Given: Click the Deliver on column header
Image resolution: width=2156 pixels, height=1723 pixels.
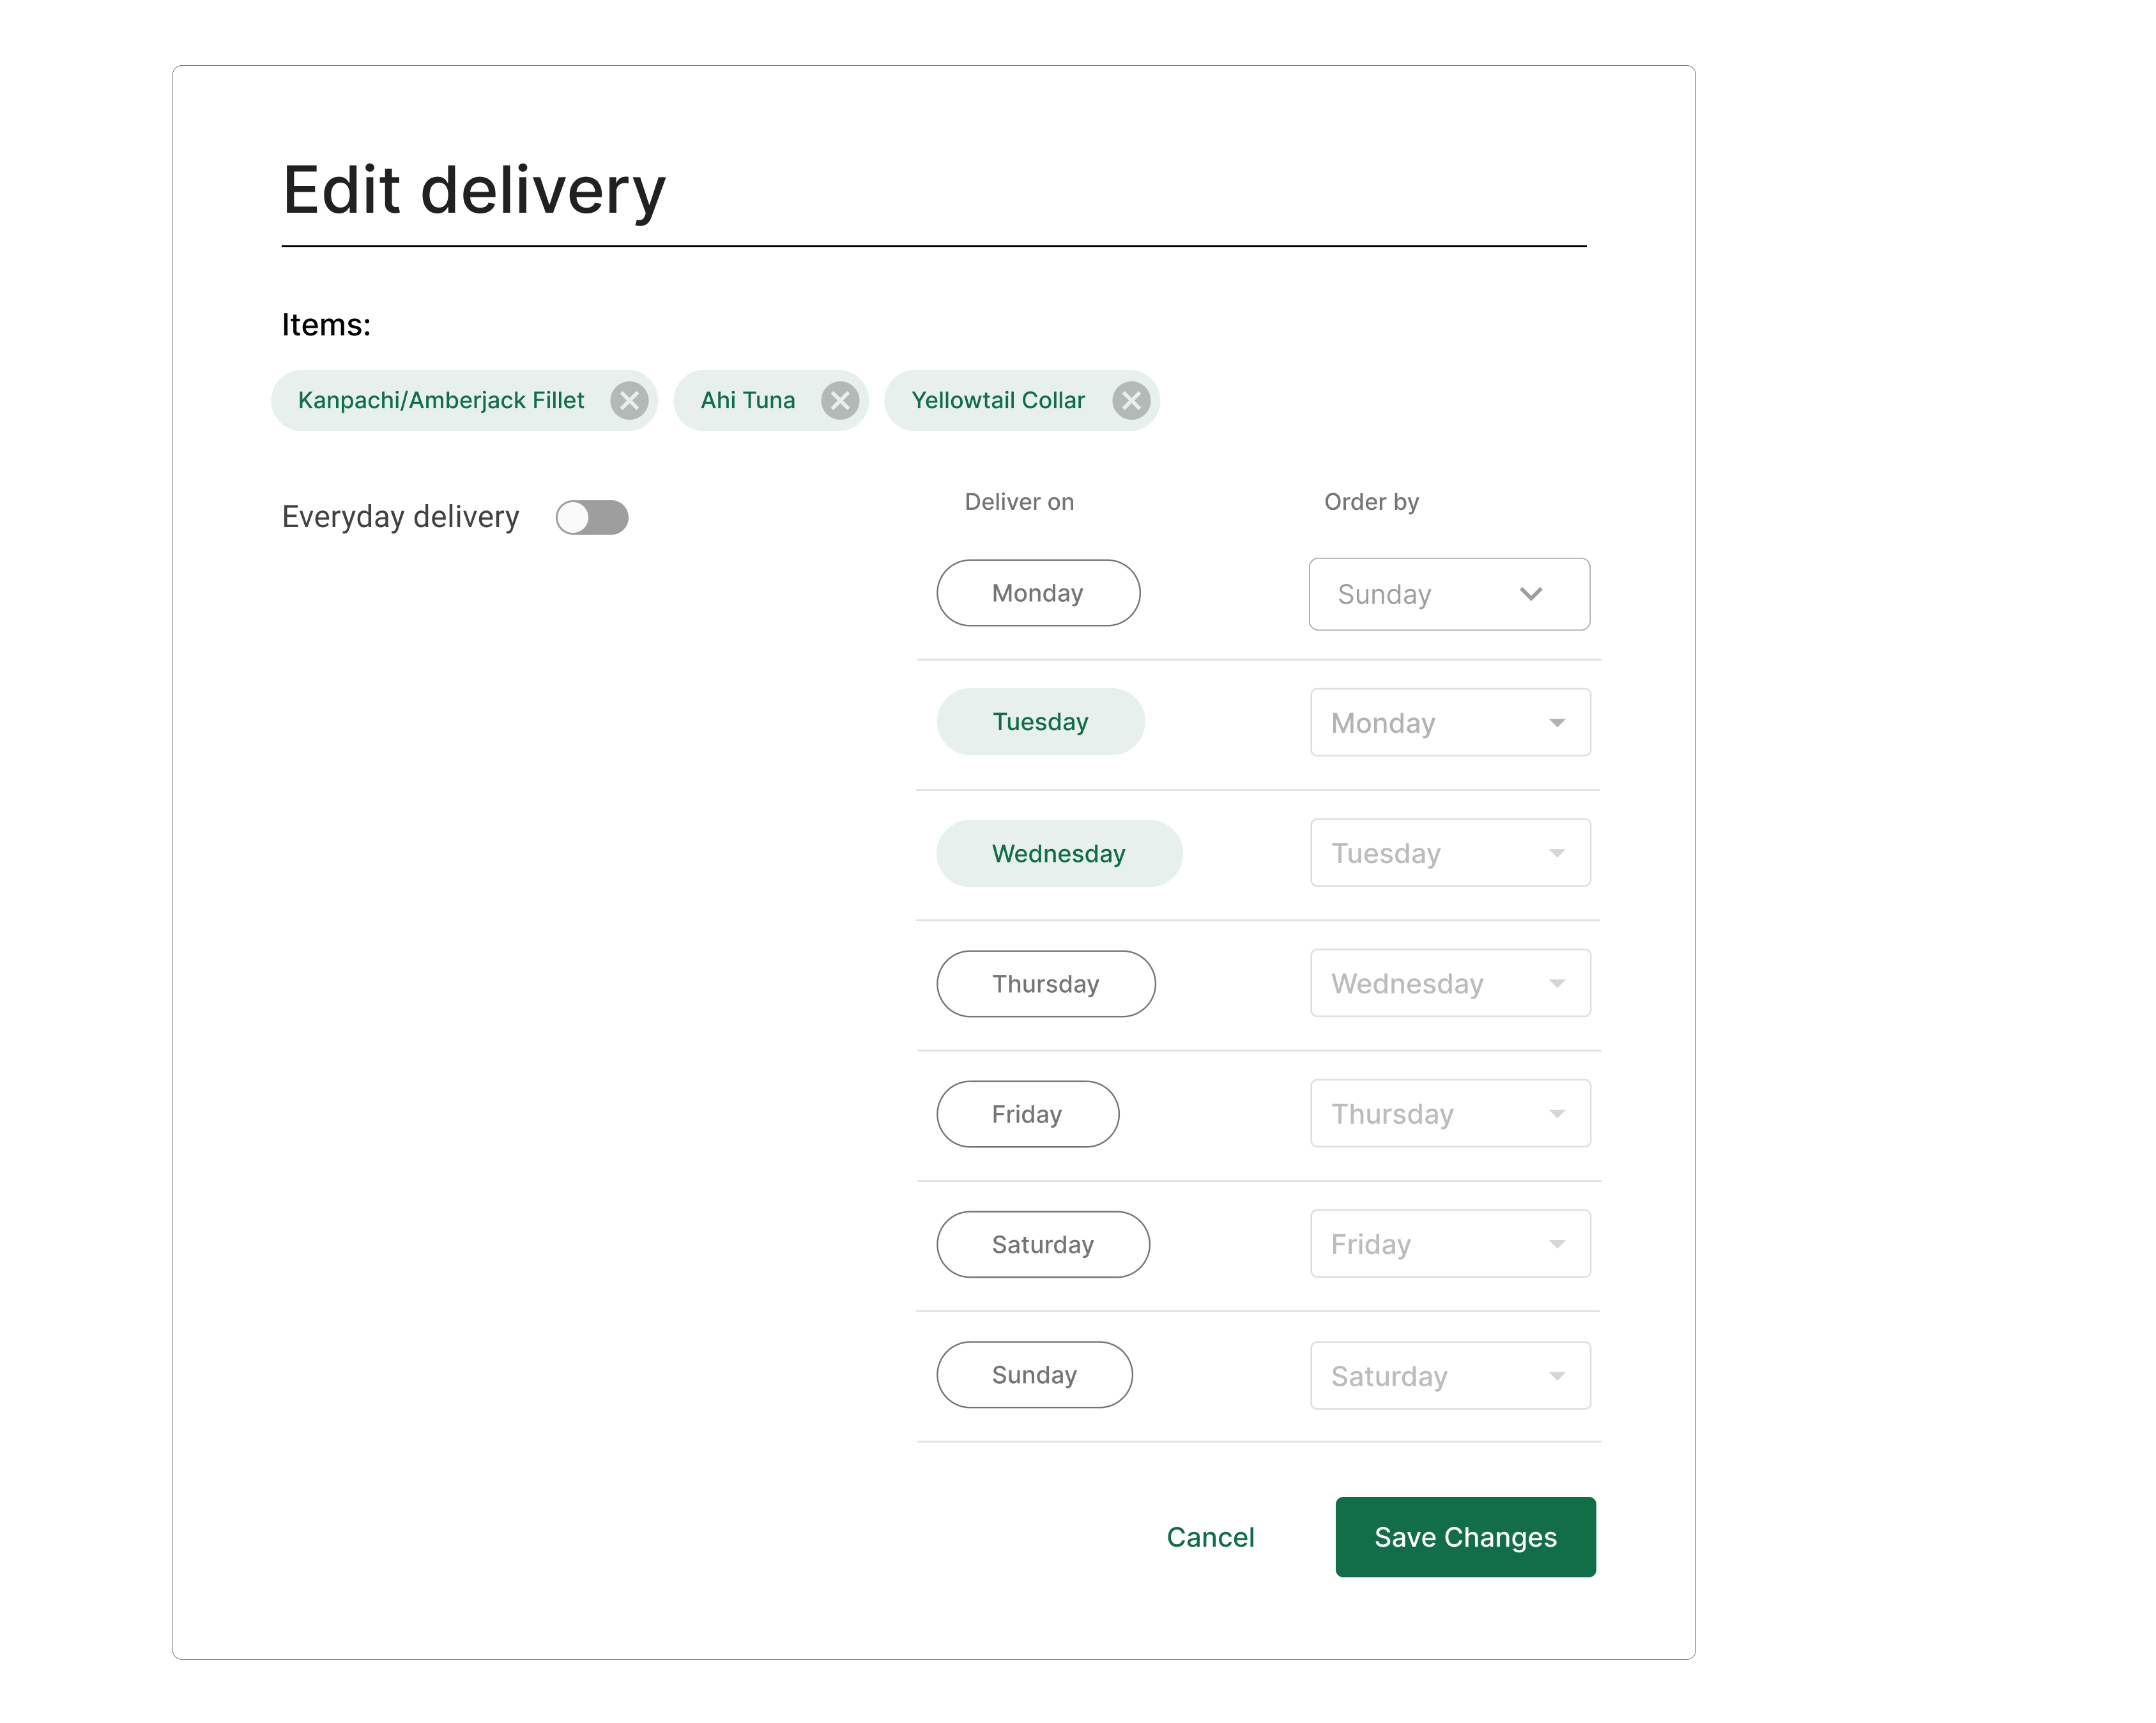Looking at the screenshot, I should point(1019,502).
